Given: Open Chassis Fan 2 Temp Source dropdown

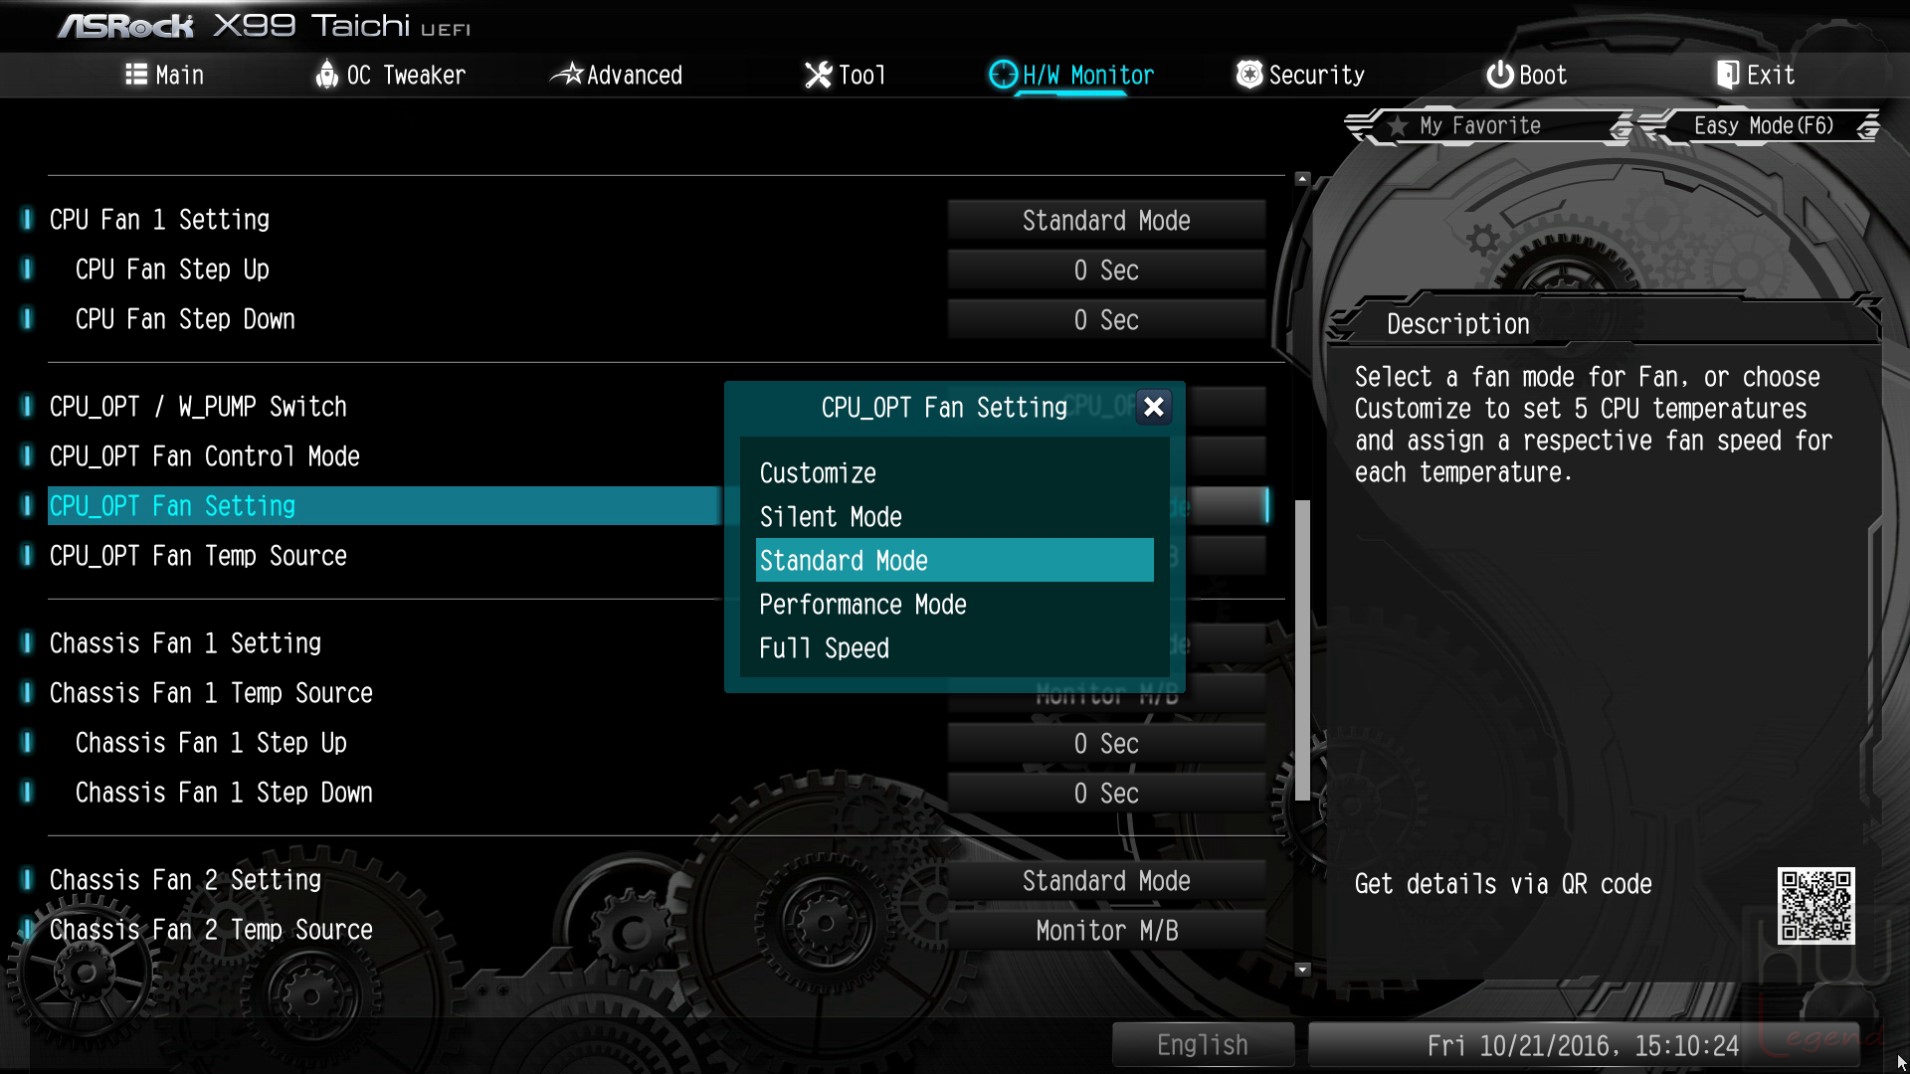Looking at the screenshot, I should 1106,931.
